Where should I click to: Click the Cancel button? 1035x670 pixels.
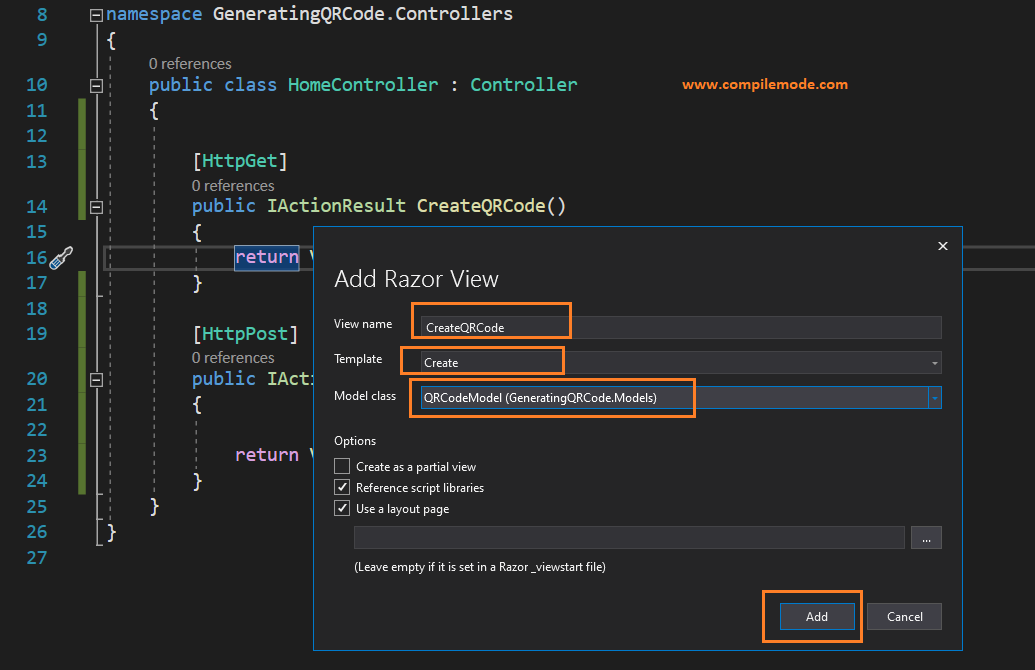coord(903,616)
